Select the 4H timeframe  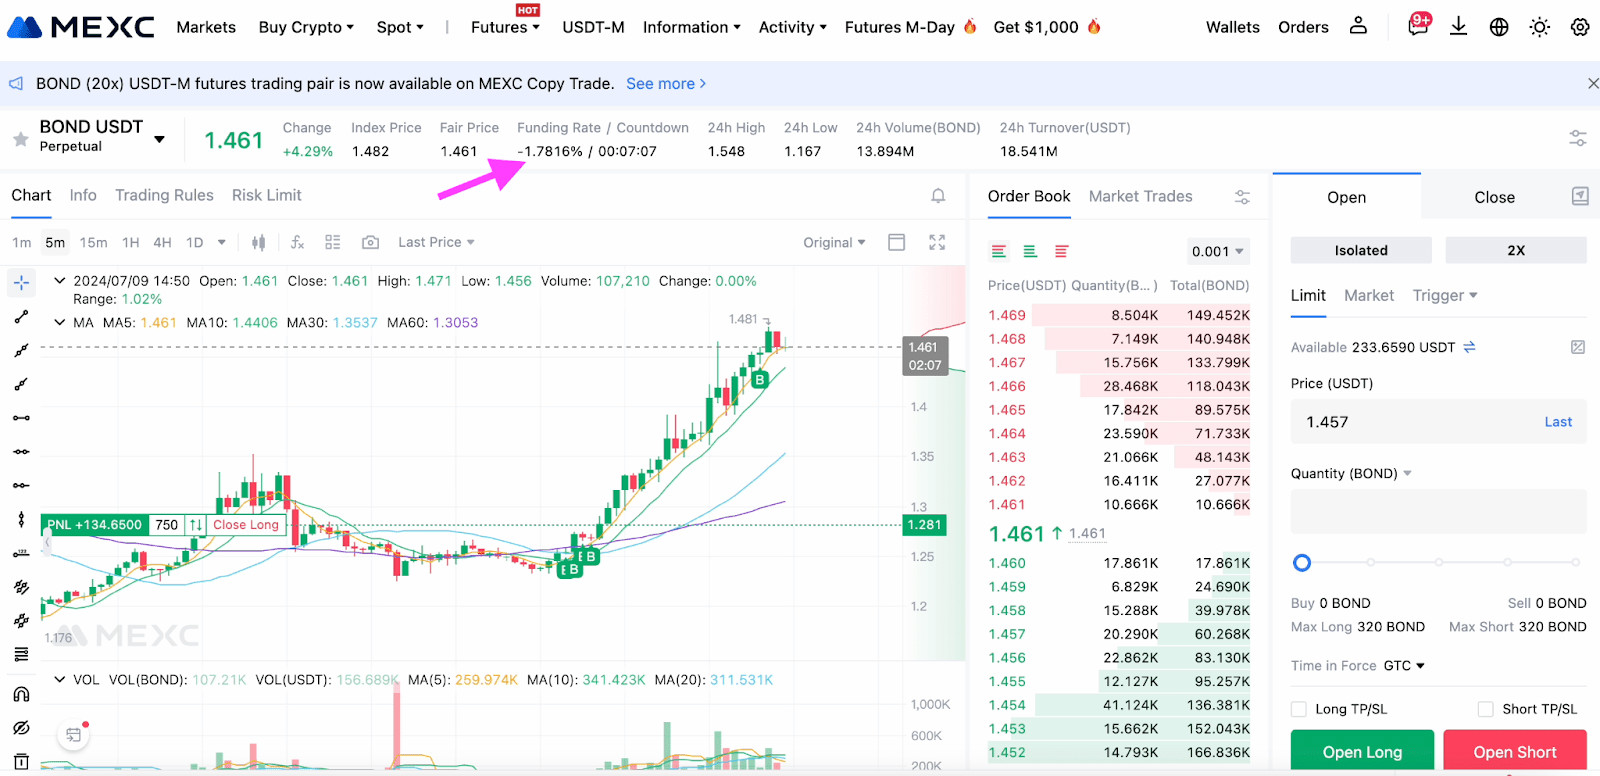coord(162,242)
